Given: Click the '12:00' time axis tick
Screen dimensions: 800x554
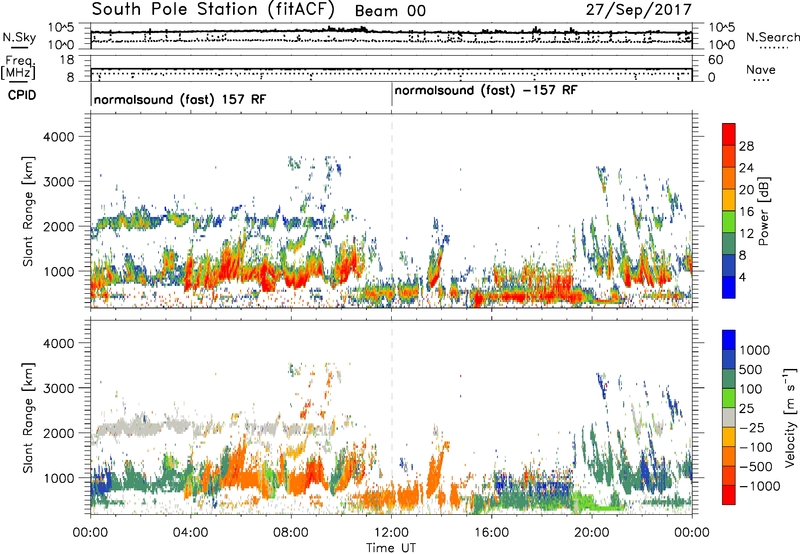Looking at the screenshot, I should pyautogui.click(x=391, y=533).
